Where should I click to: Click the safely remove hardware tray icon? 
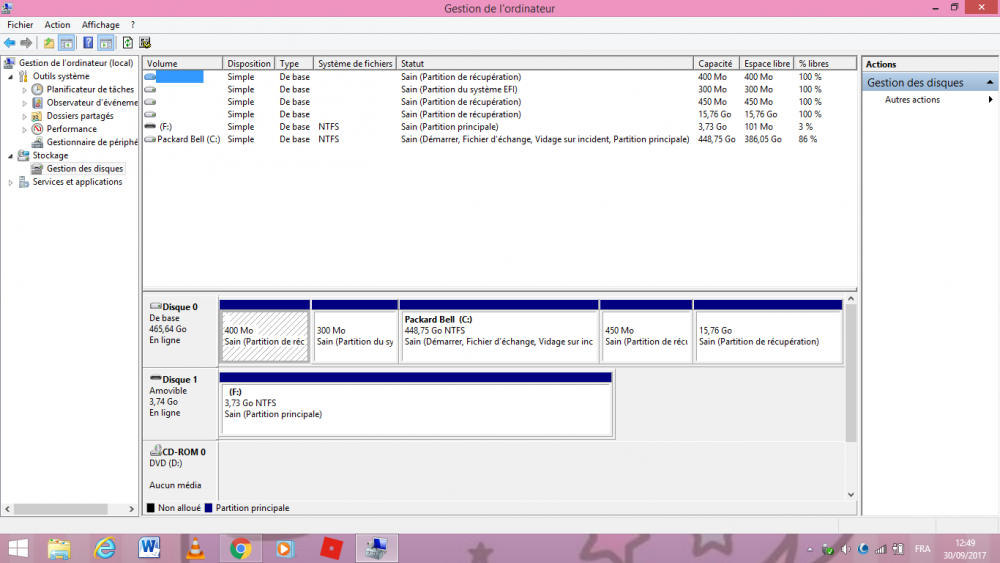click(x=828, y=549)
